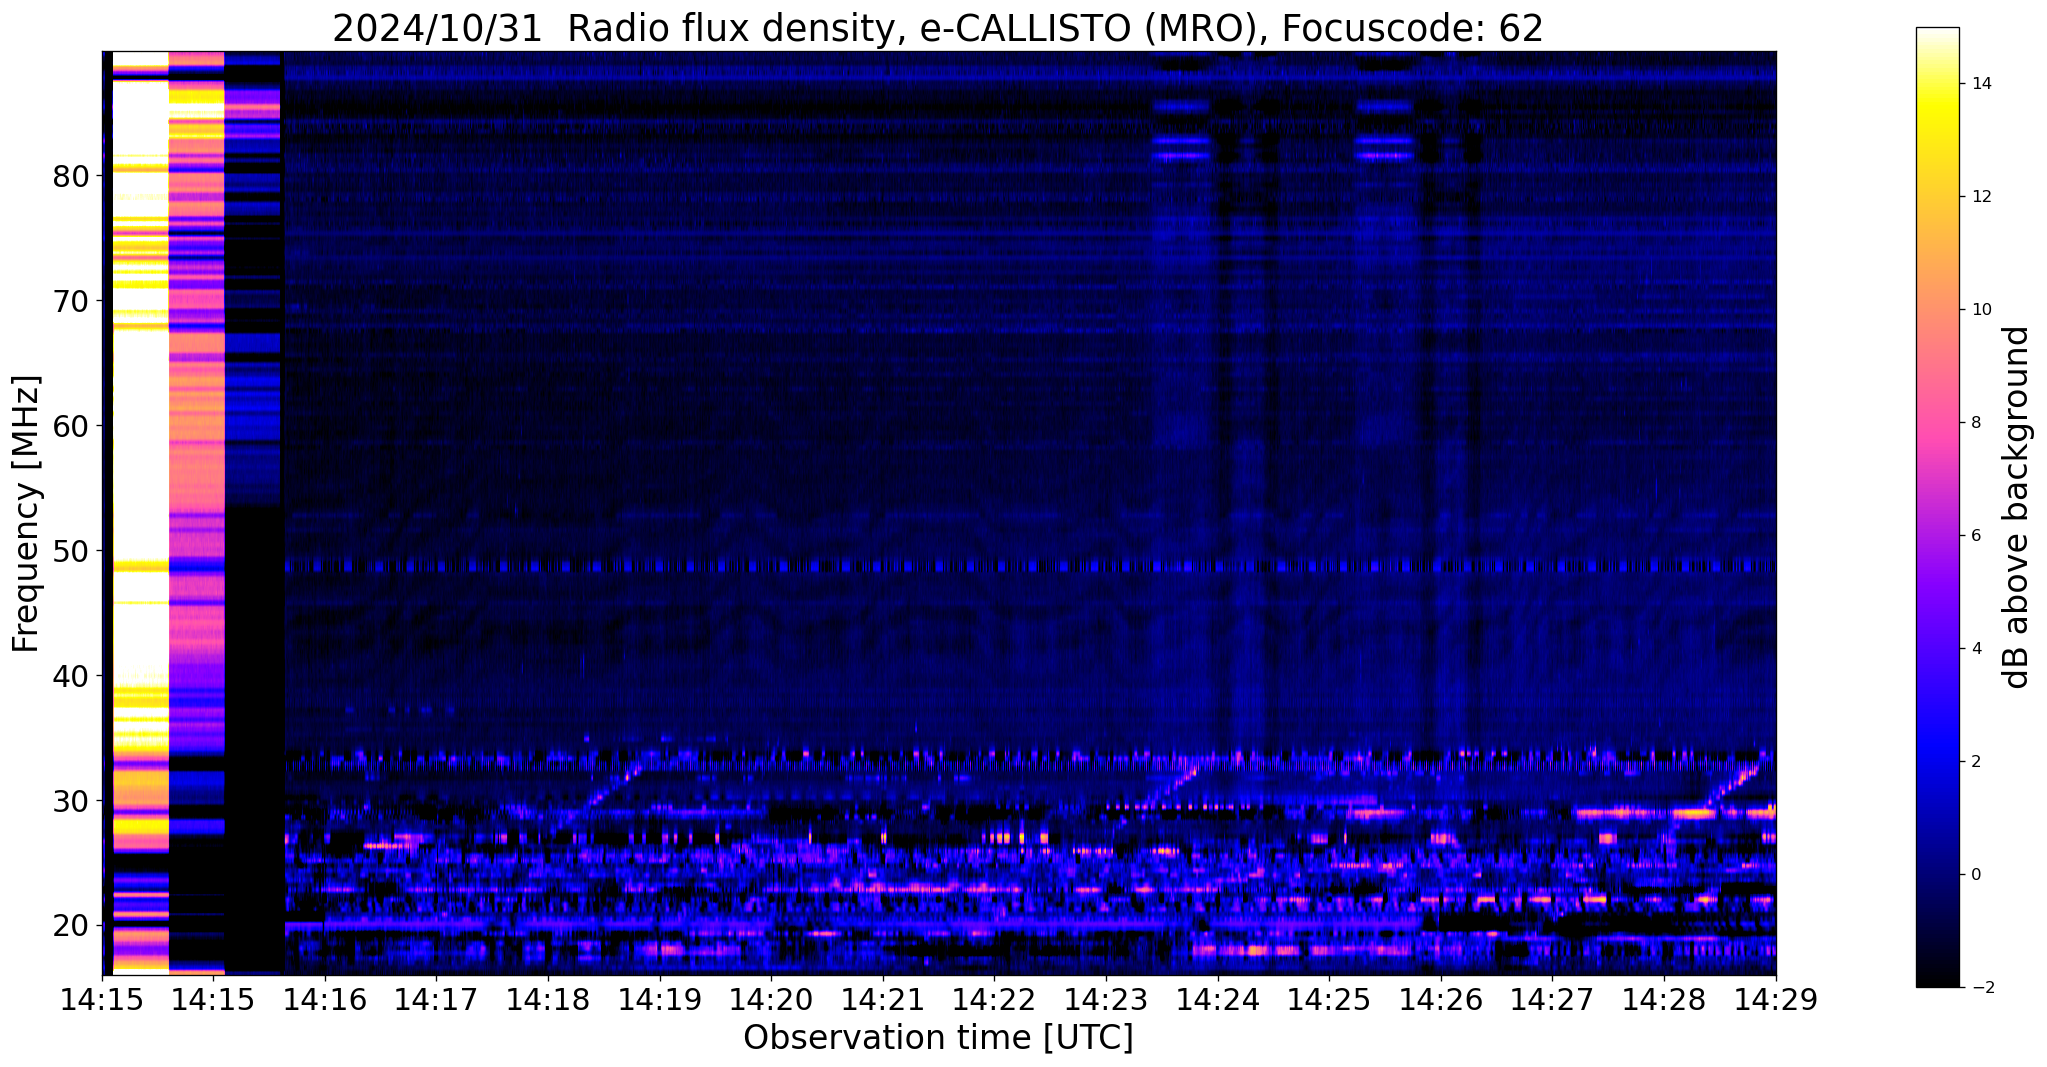Click the colorbar tick label 8

tap(1975, 423)
